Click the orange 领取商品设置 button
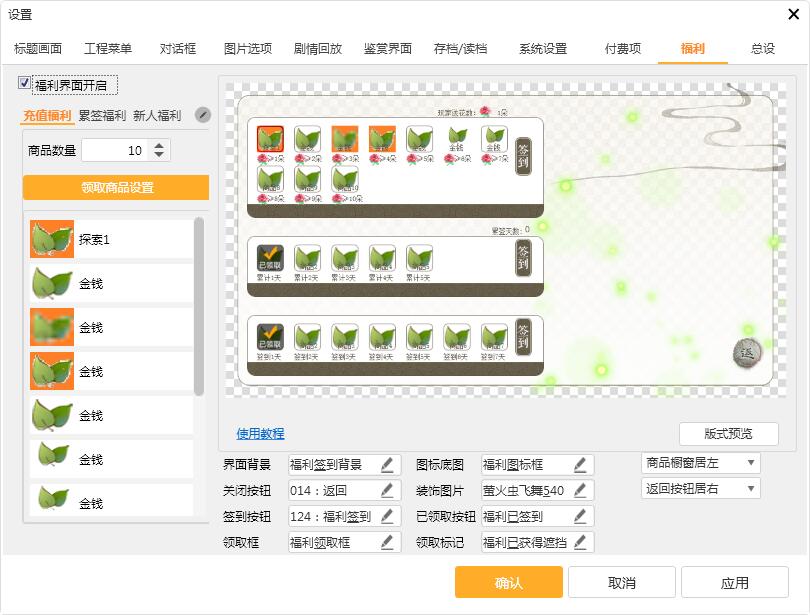The width and height of the screenshot is (810, 615). pyautogui.click(x=116, y=188)
